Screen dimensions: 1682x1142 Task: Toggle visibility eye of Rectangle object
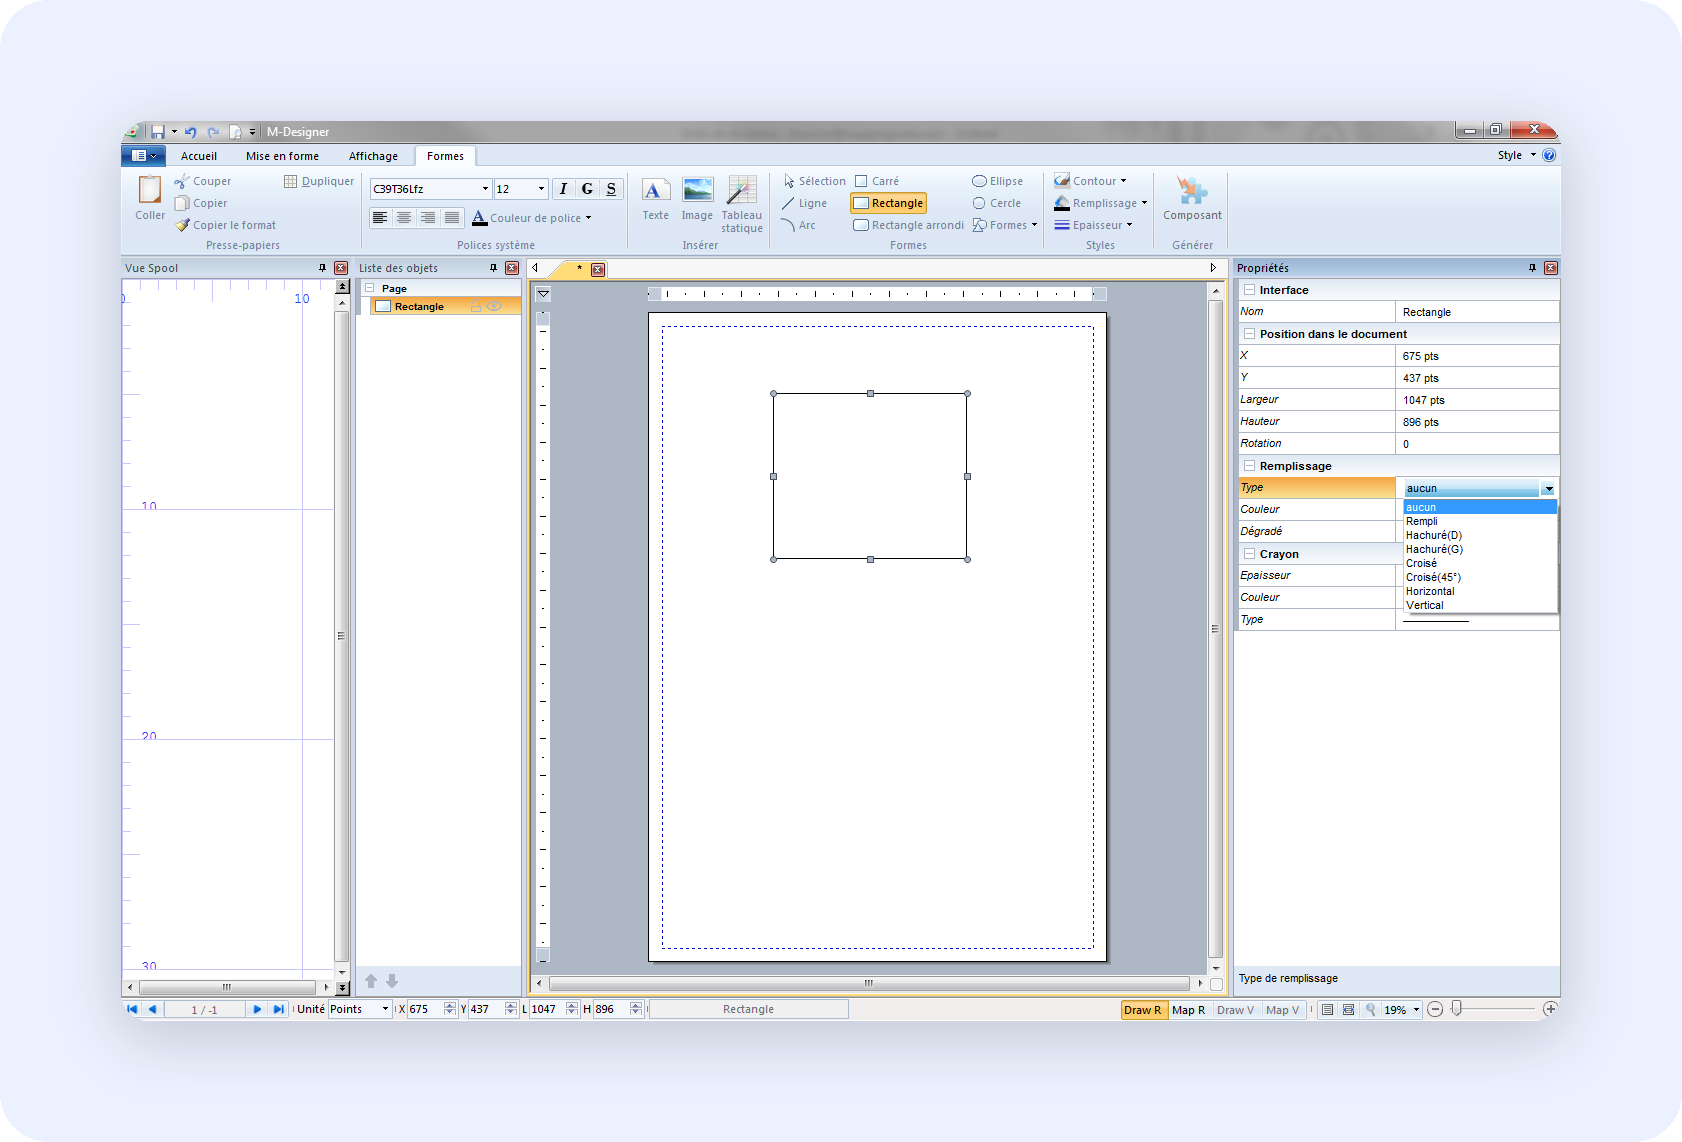click(x=494, y=306)
